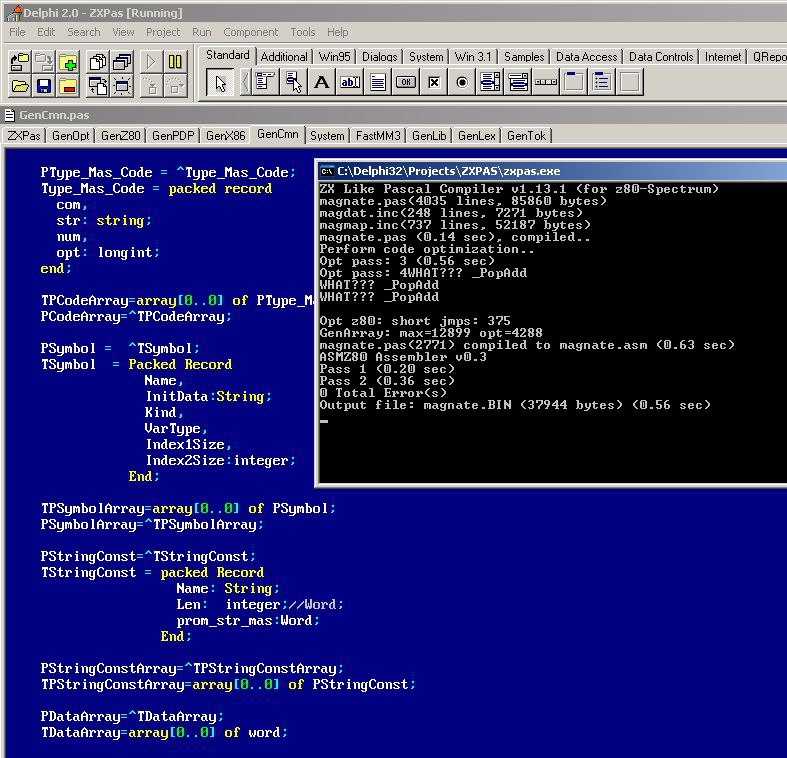The width and height of the screenshot is (787, 758).
Task: Open the Run menu
Action: point(201,32)
